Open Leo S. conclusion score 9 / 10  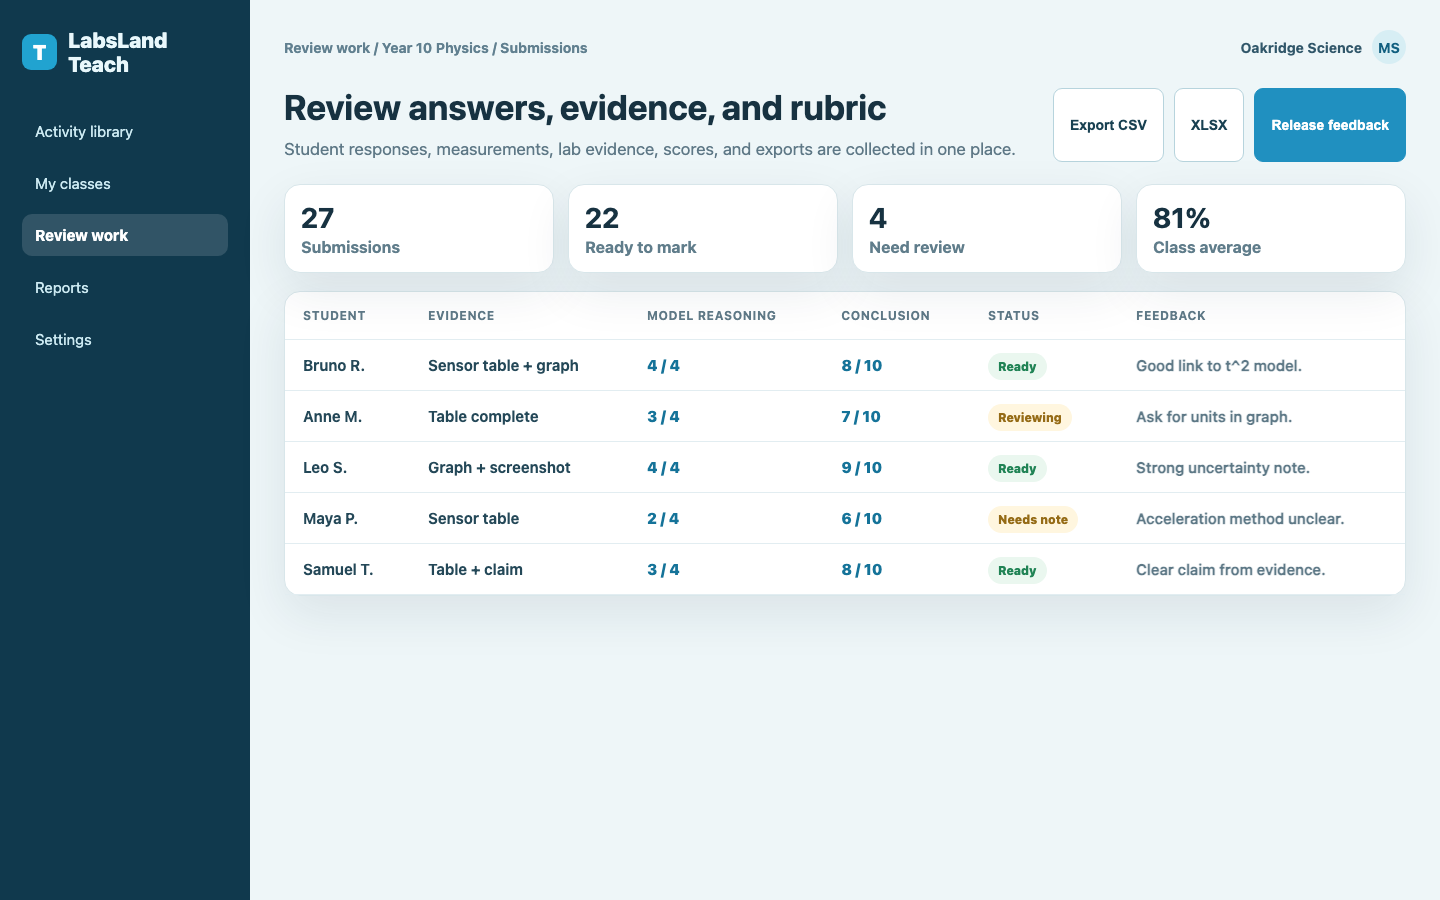[x=861, y=468]
